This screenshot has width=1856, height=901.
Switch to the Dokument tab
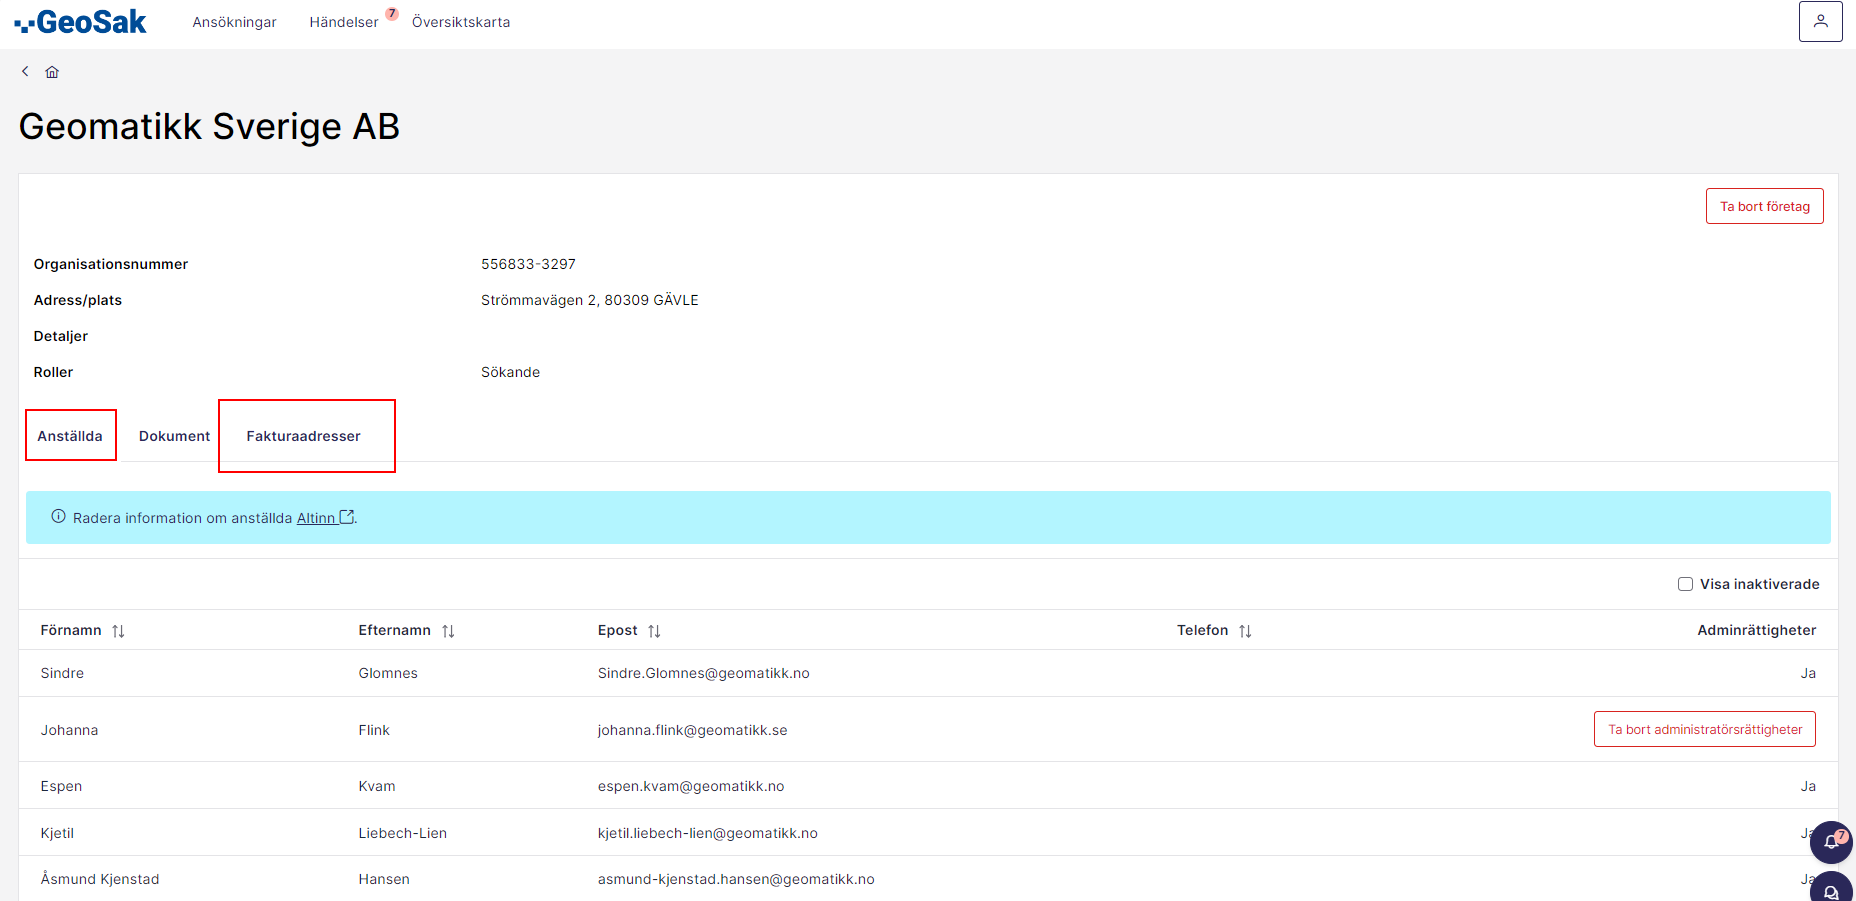pos(174,436)
